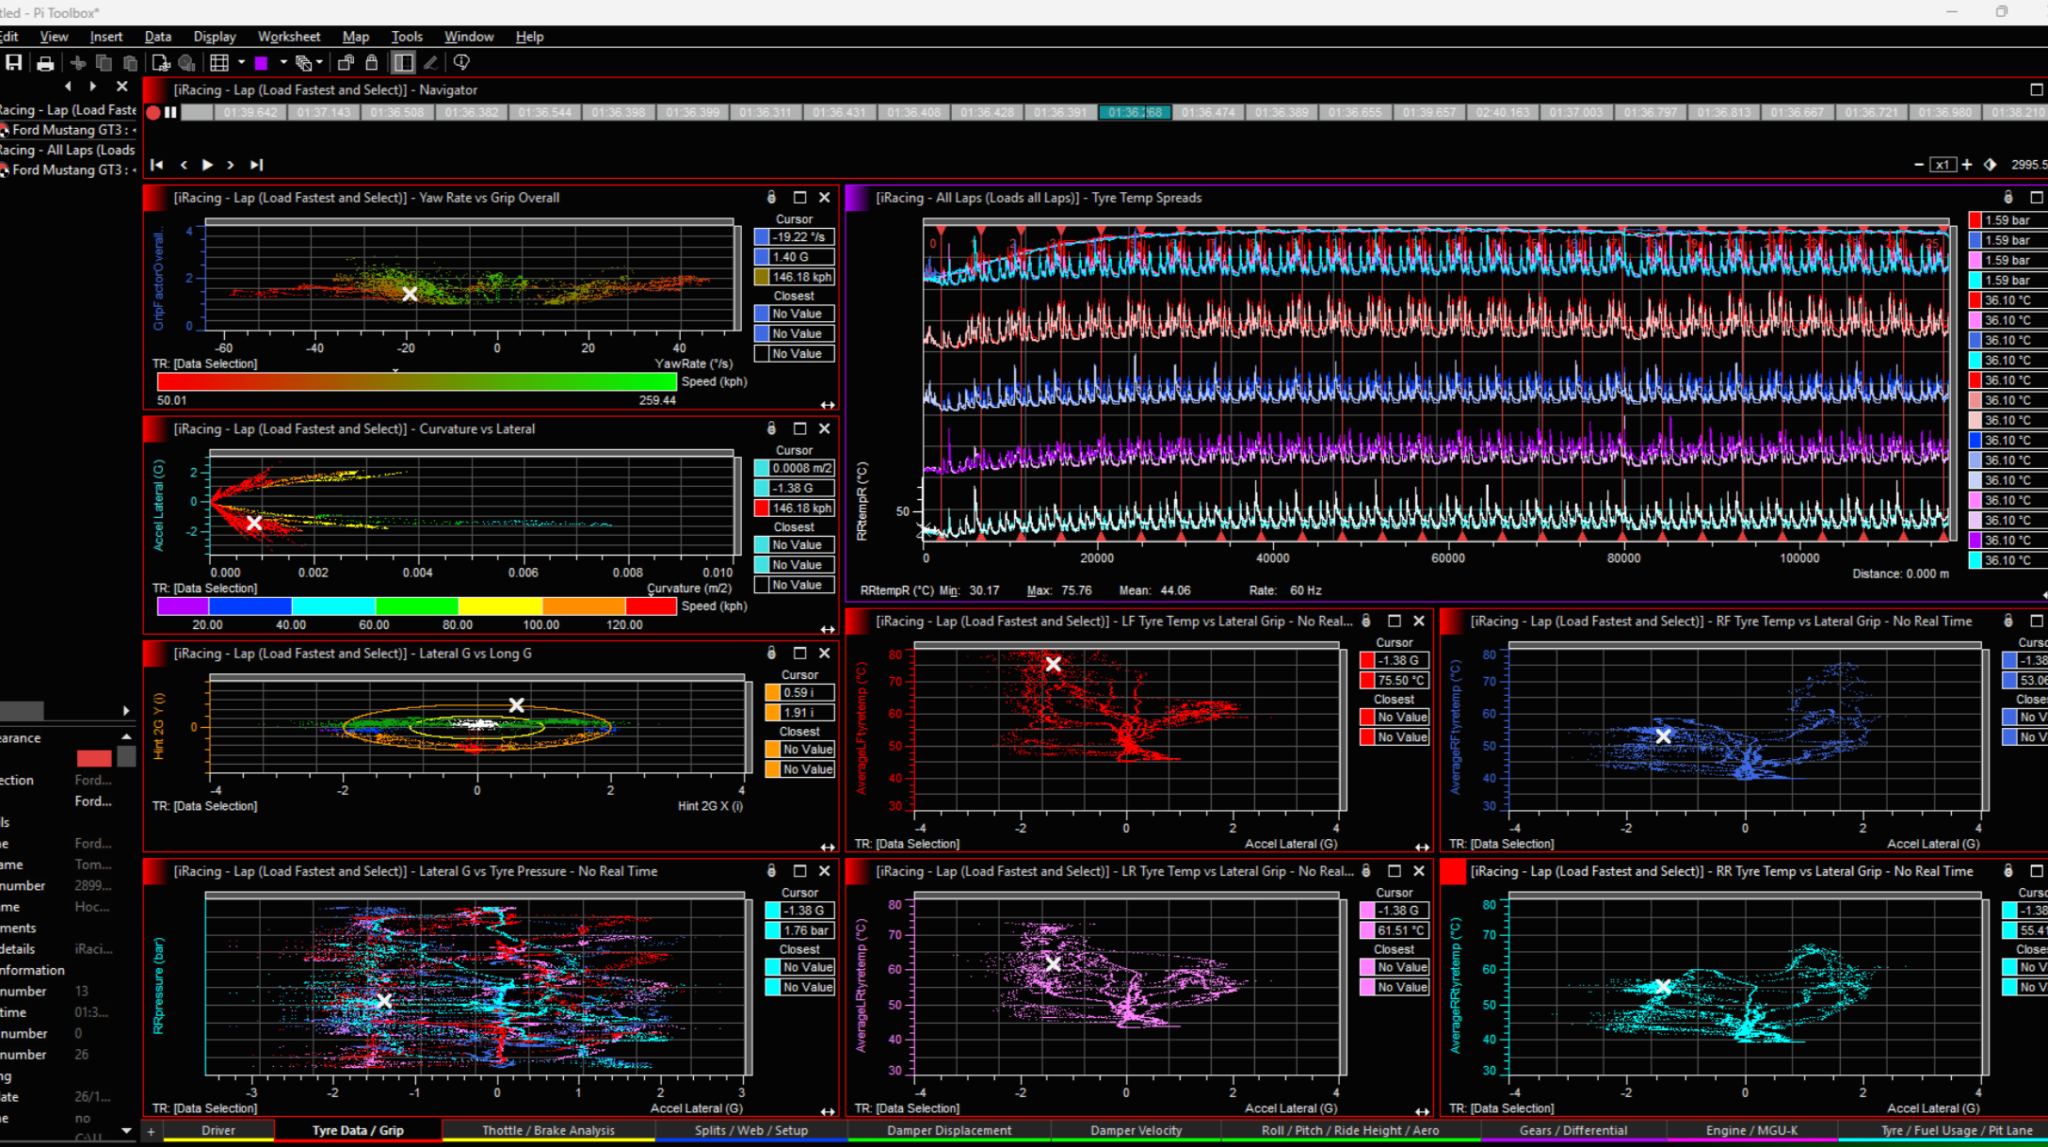
Task: Select the Save toolbar icon
Action: 14,62
